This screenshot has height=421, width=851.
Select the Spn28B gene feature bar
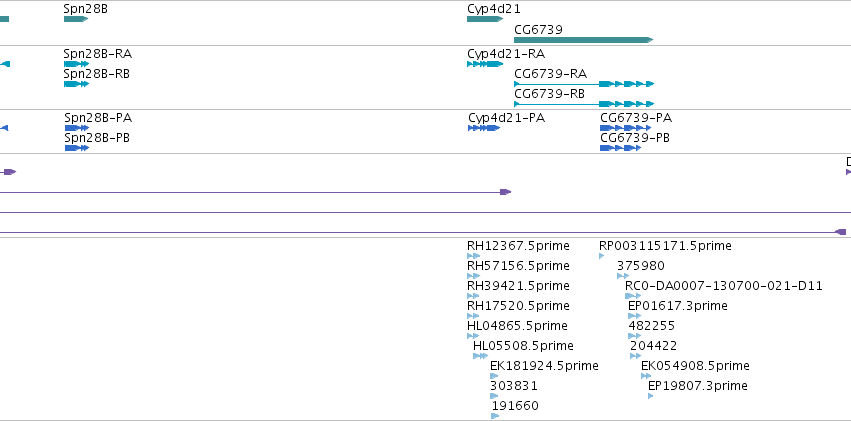[76, 19]
